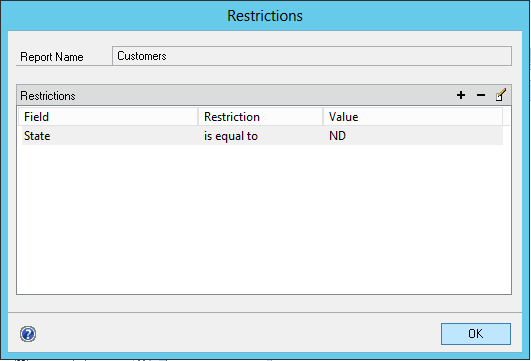Select the ND value cell
531x361 pixels.
coord(413,136)
